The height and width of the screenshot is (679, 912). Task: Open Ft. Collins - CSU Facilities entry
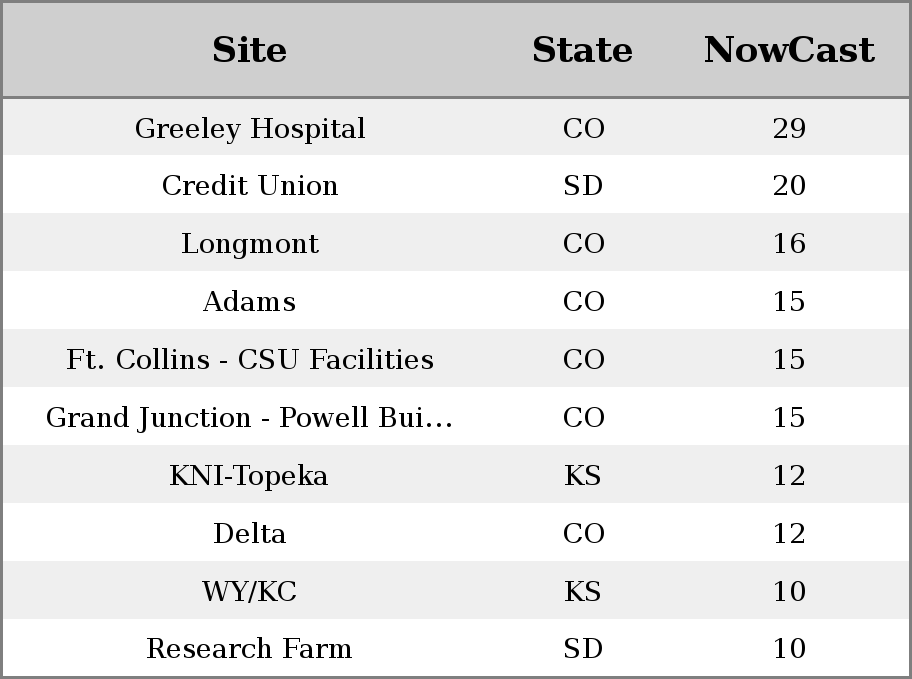(x=250, y=360)
